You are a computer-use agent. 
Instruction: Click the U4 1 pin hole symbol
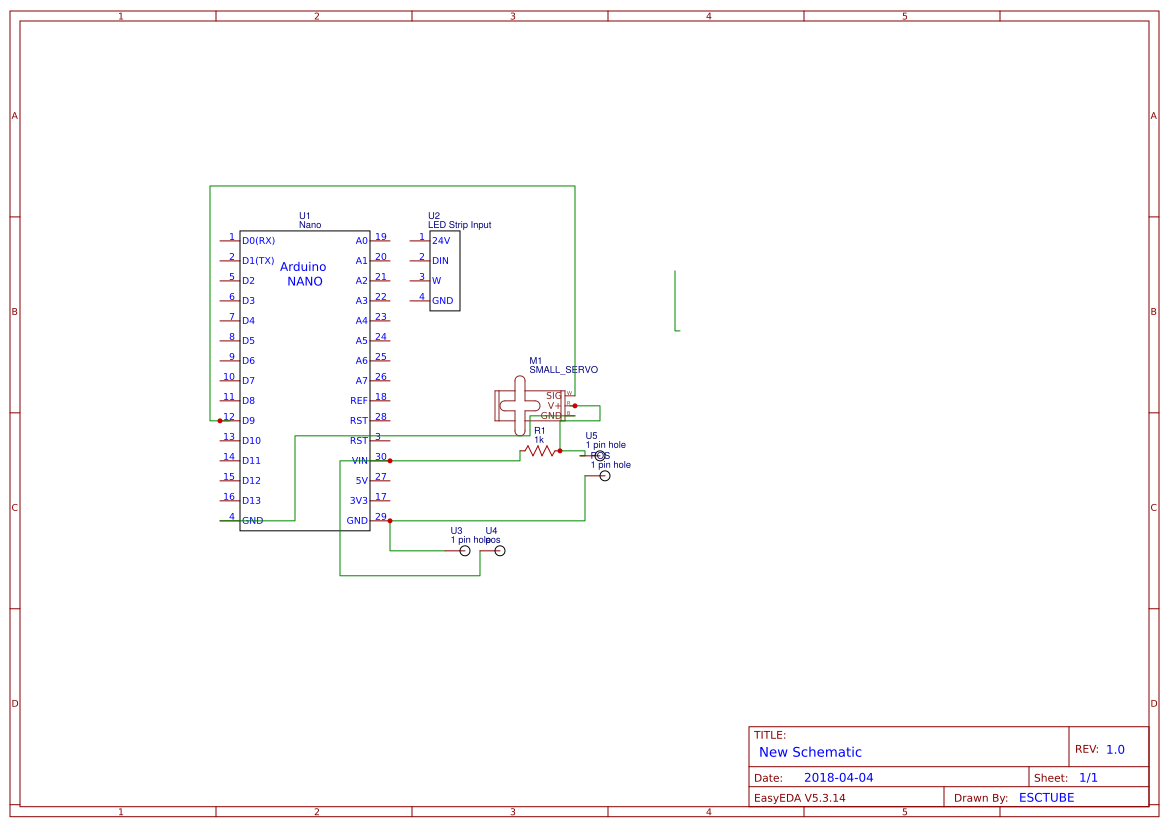pyautogui.click(x=501, y=549)
